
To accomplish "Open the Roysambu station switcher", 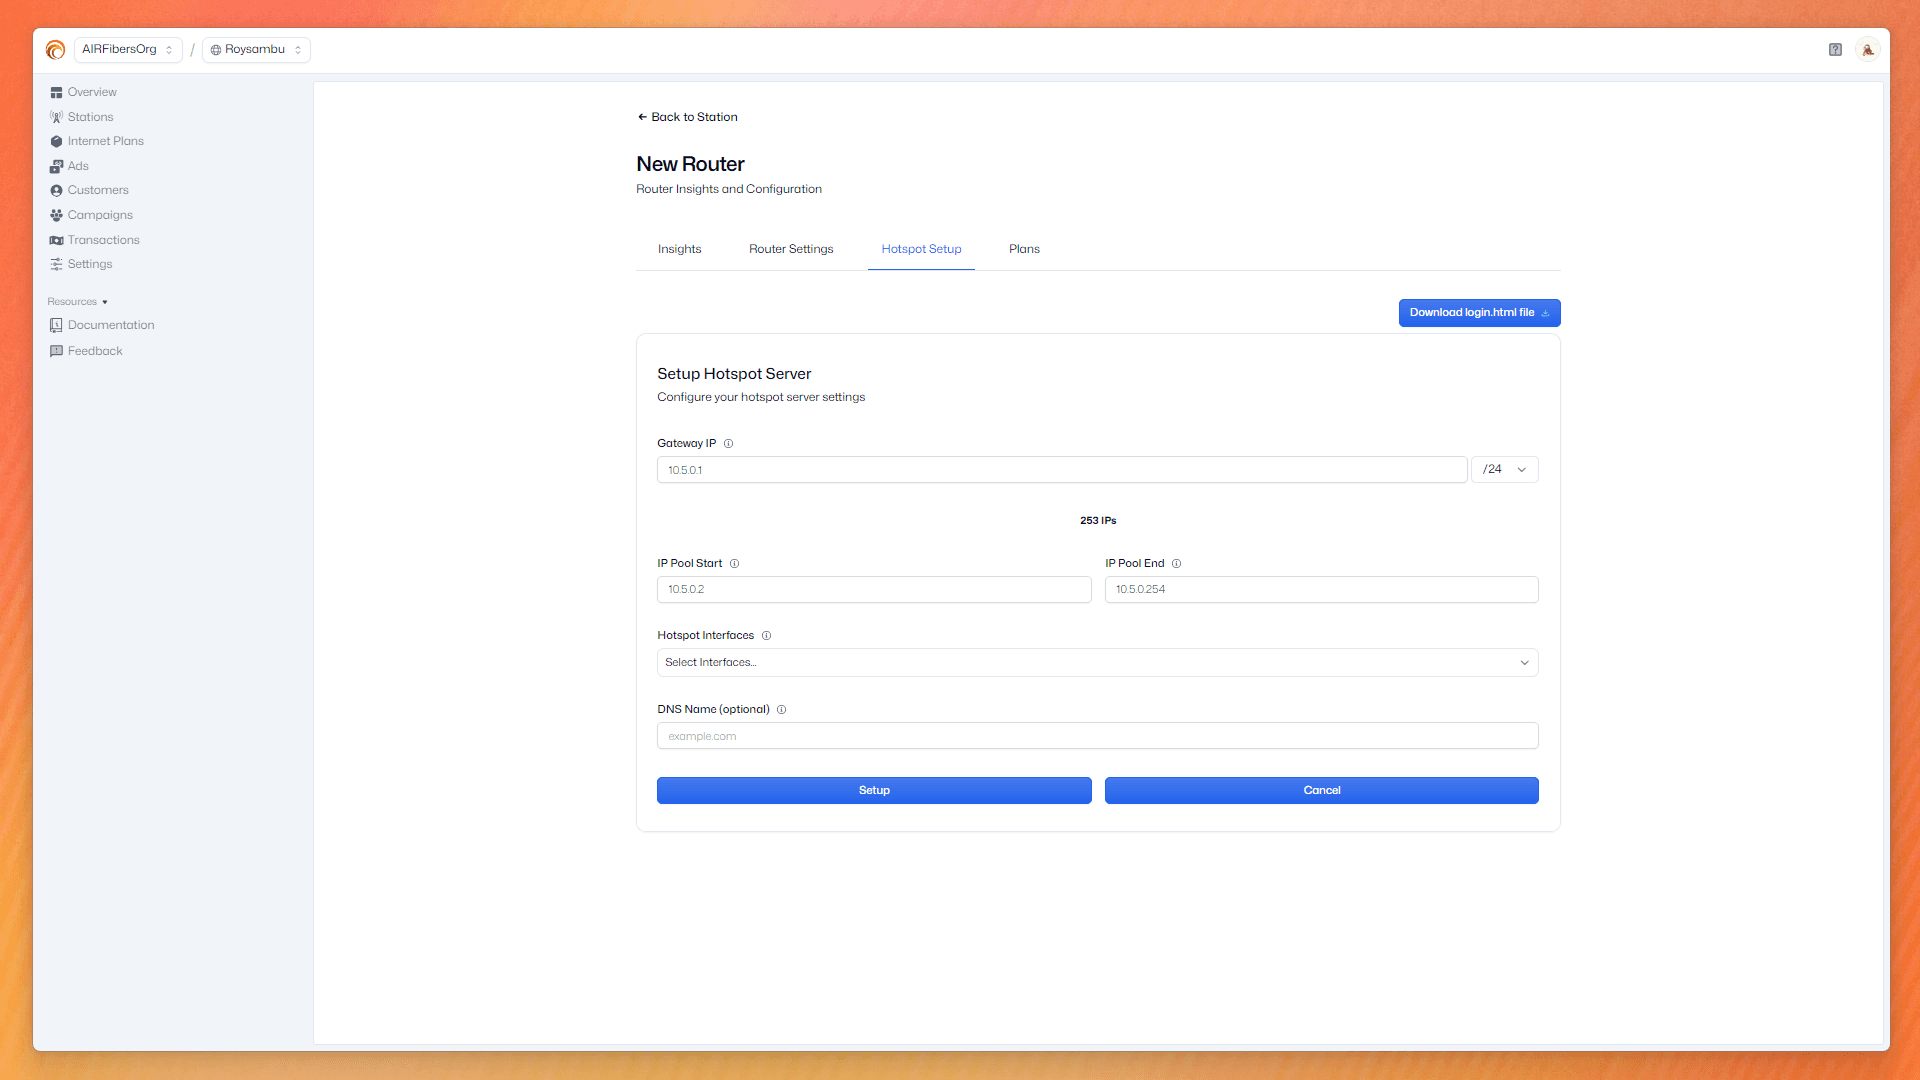I will pos(256,49).
